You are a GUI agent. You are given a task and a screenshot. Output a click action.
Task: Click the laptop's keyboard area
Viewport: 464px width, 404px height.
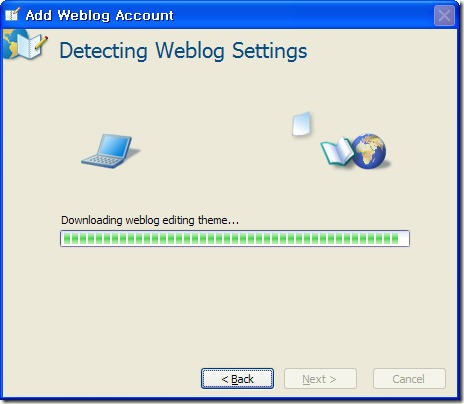102,161
